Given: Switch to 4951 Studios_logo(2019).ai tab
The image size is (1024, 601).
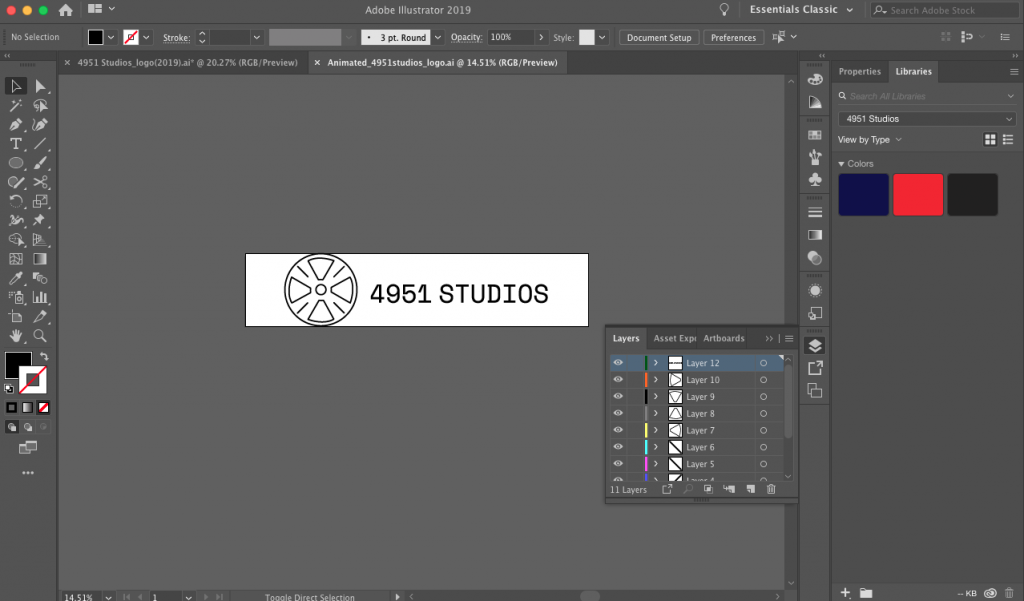Looking at the screenshot, I should click(x=187, y=63).
